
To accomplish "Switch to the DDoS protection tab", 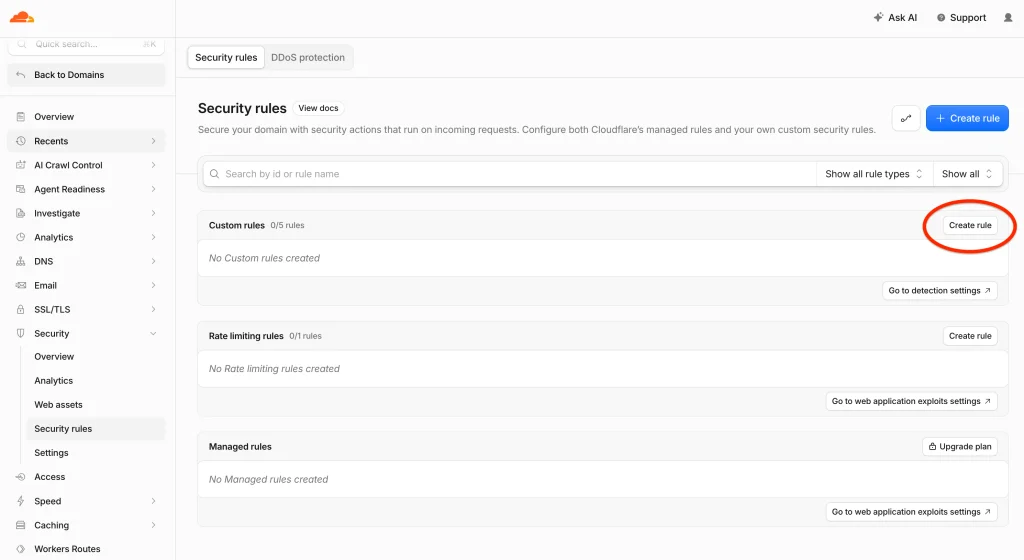I will point(308,57).
